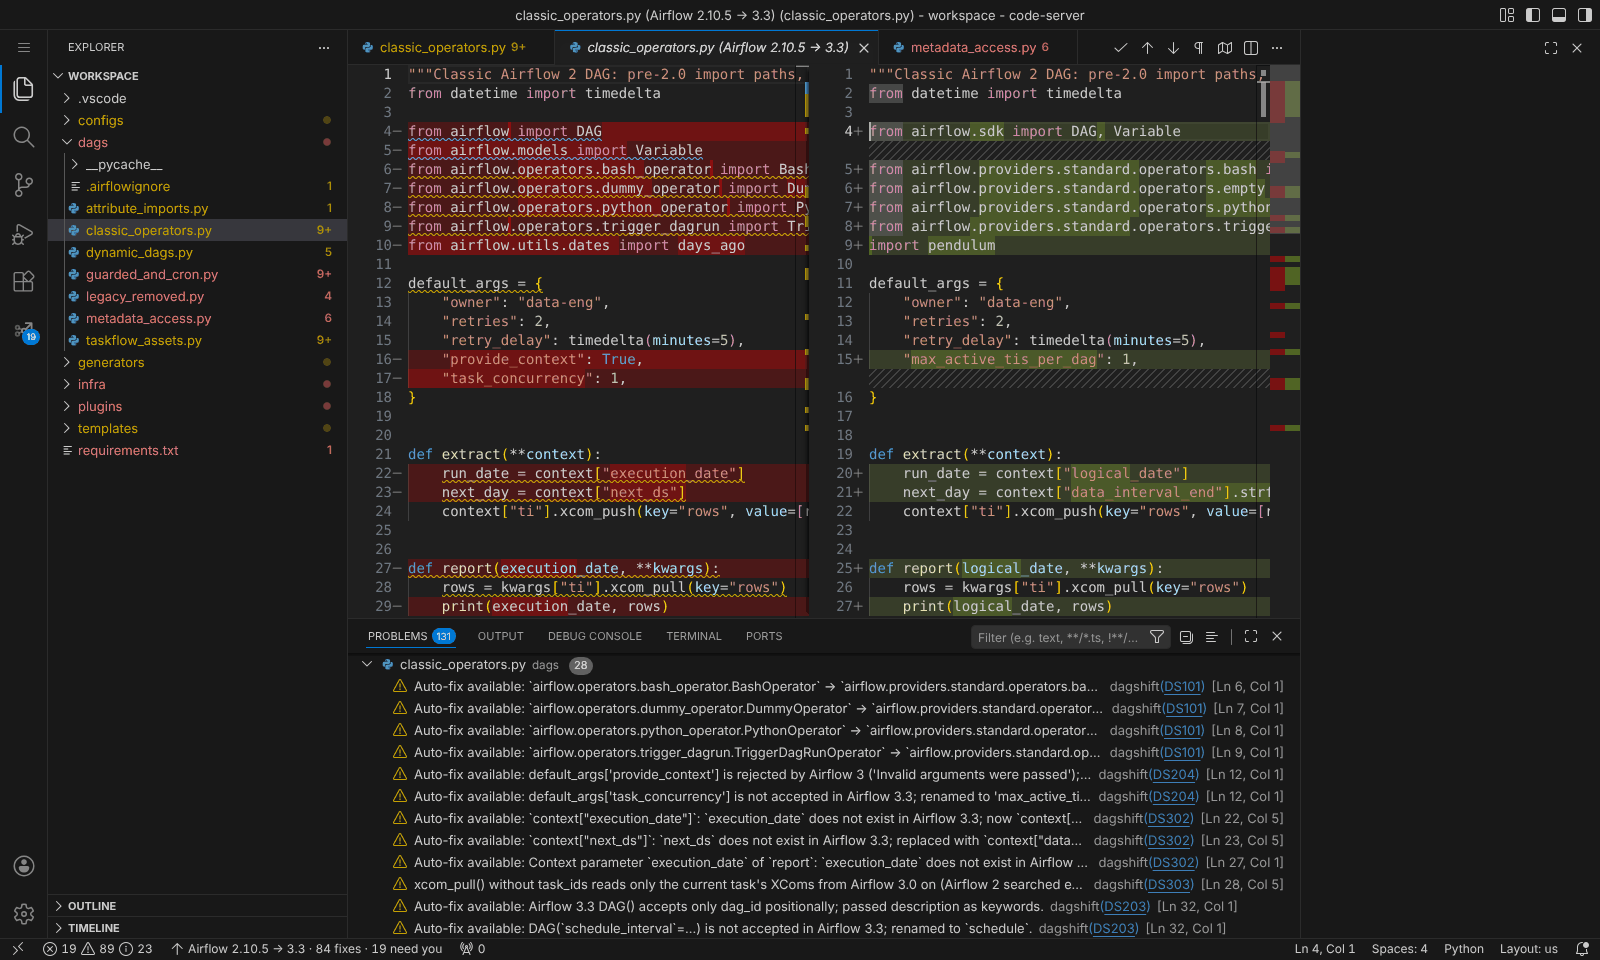Expand the configs folder
The image size is (1600, 960).
coord(198,120)
